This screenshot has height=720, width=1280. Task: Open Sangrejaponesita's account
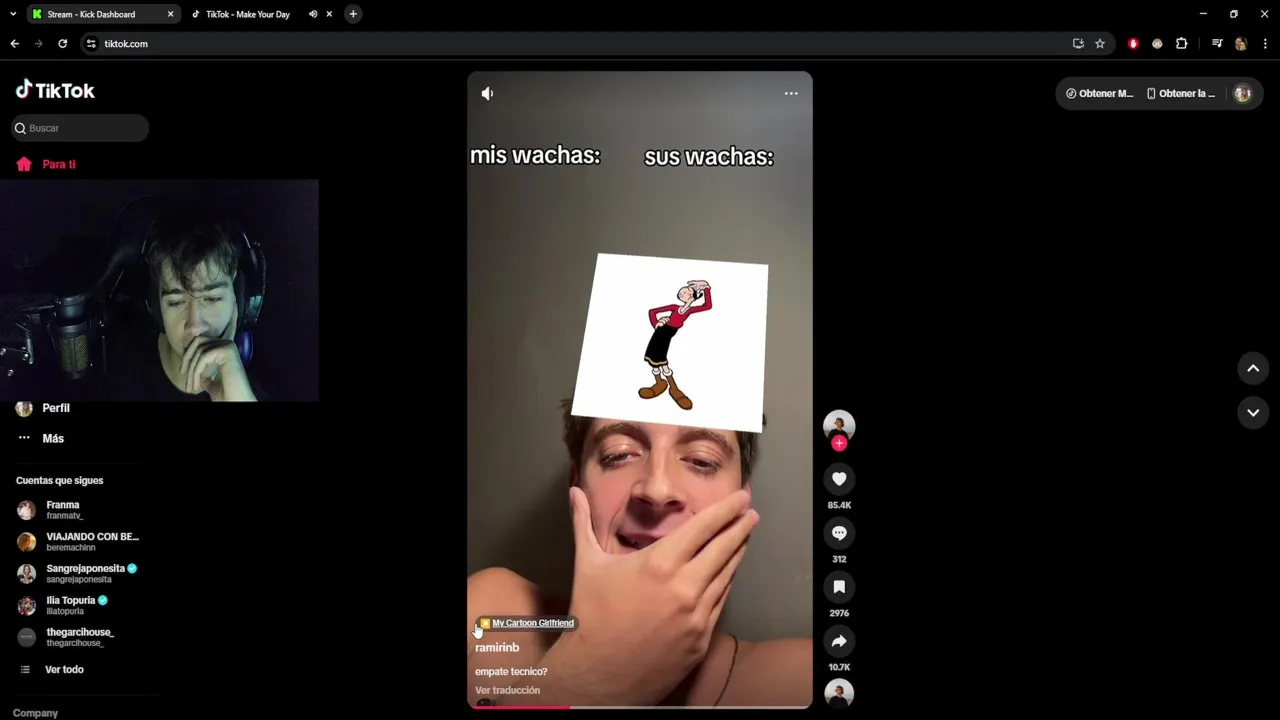77,574
